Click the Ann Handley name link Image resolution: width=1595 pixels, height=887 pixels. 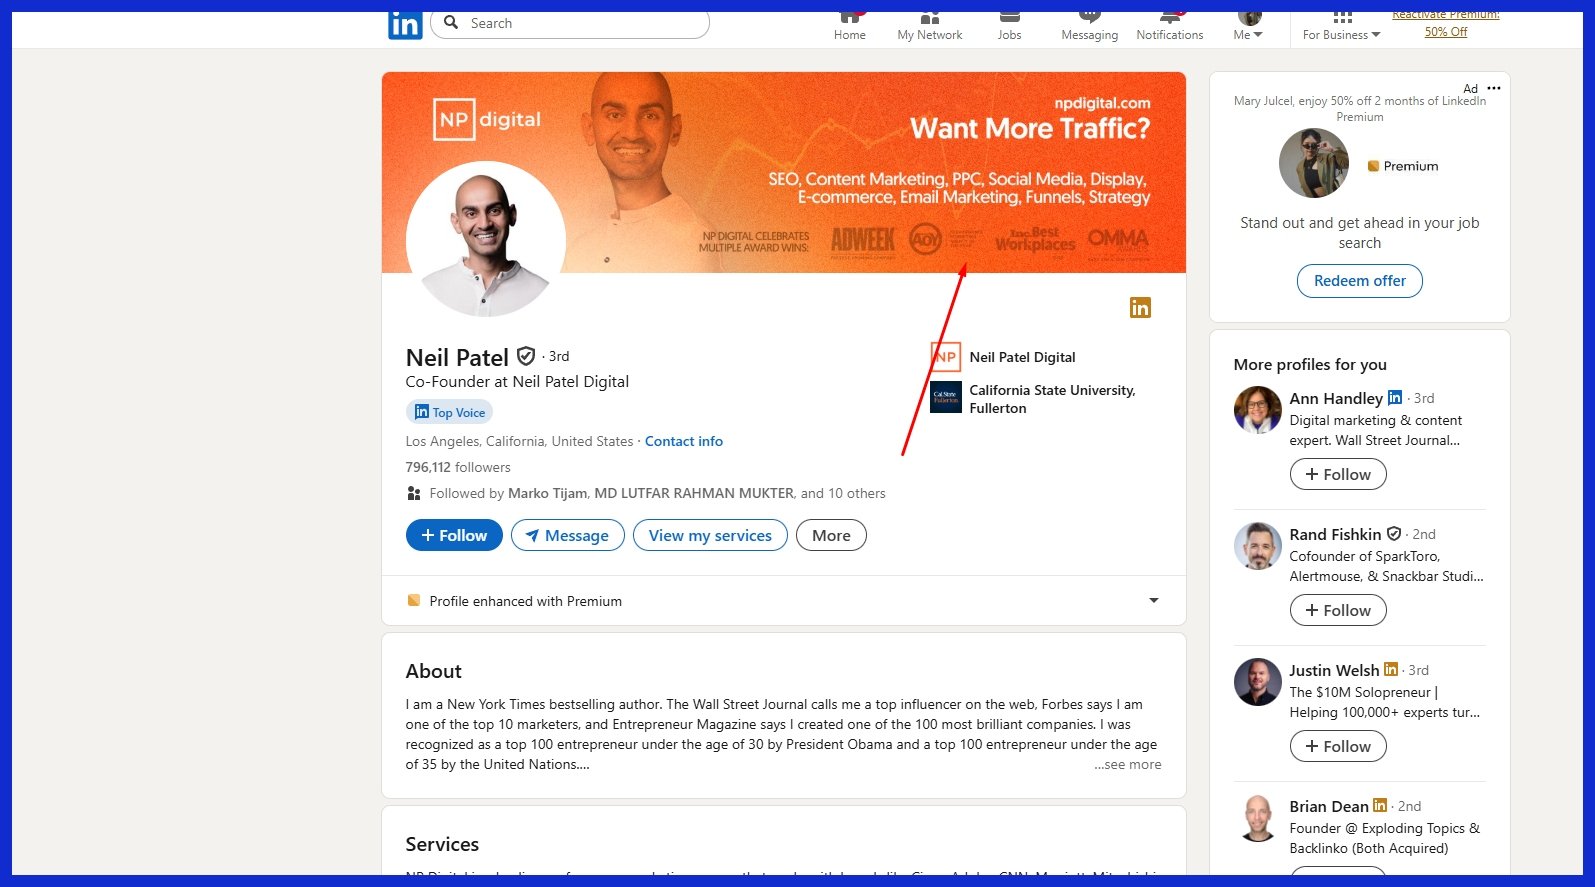[x=1336, y=398]
